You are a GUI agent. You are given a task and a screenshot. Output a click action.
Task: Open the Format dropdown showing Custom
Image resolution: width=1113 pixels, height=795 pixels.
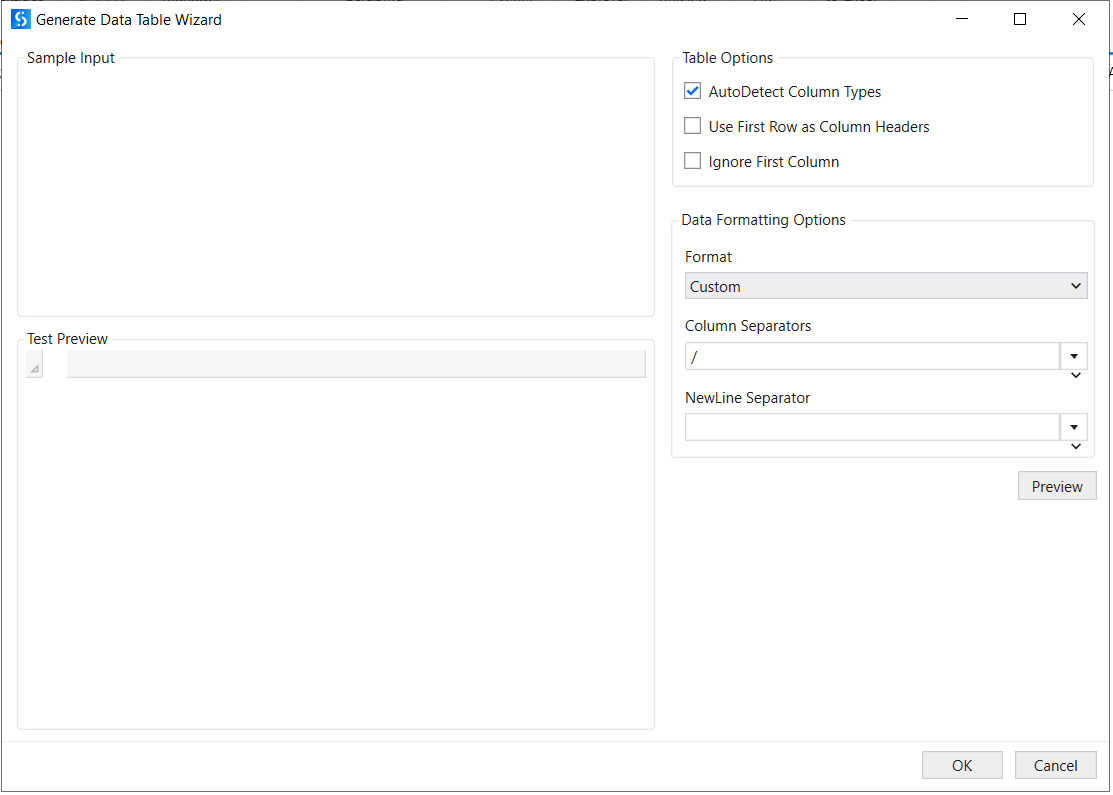pyautogui.click(x=886, y=286)
